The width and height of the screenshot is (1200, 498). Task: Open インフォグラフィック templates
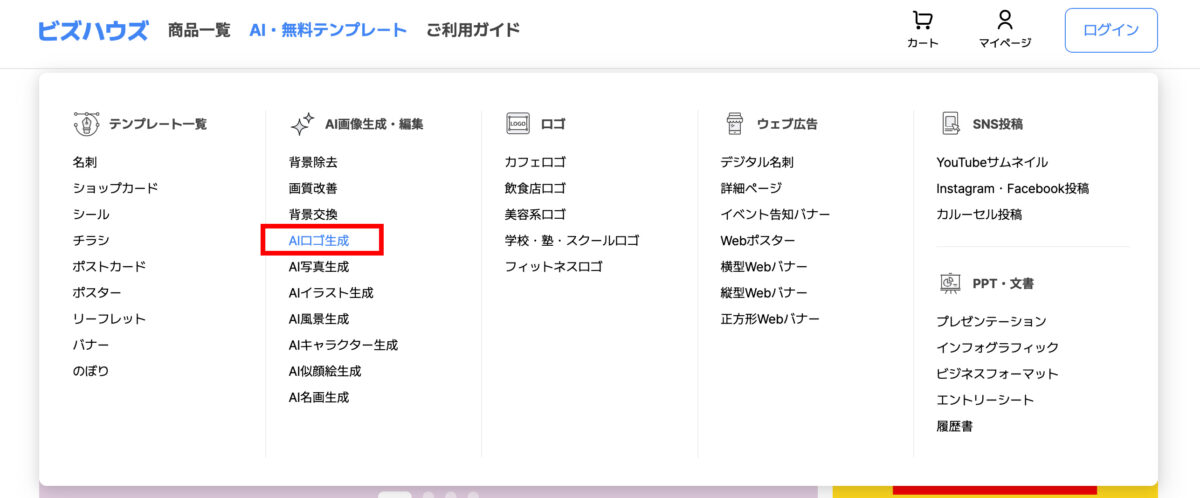tap(997, 348)
